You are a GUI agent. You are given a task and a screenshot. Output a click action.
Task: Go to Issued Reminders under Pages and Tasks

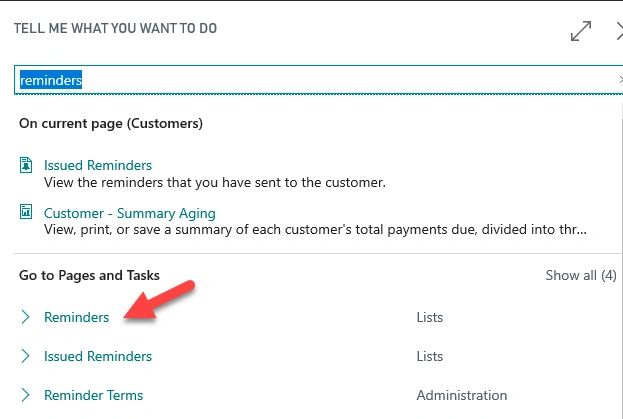click(x=97, y=357)
